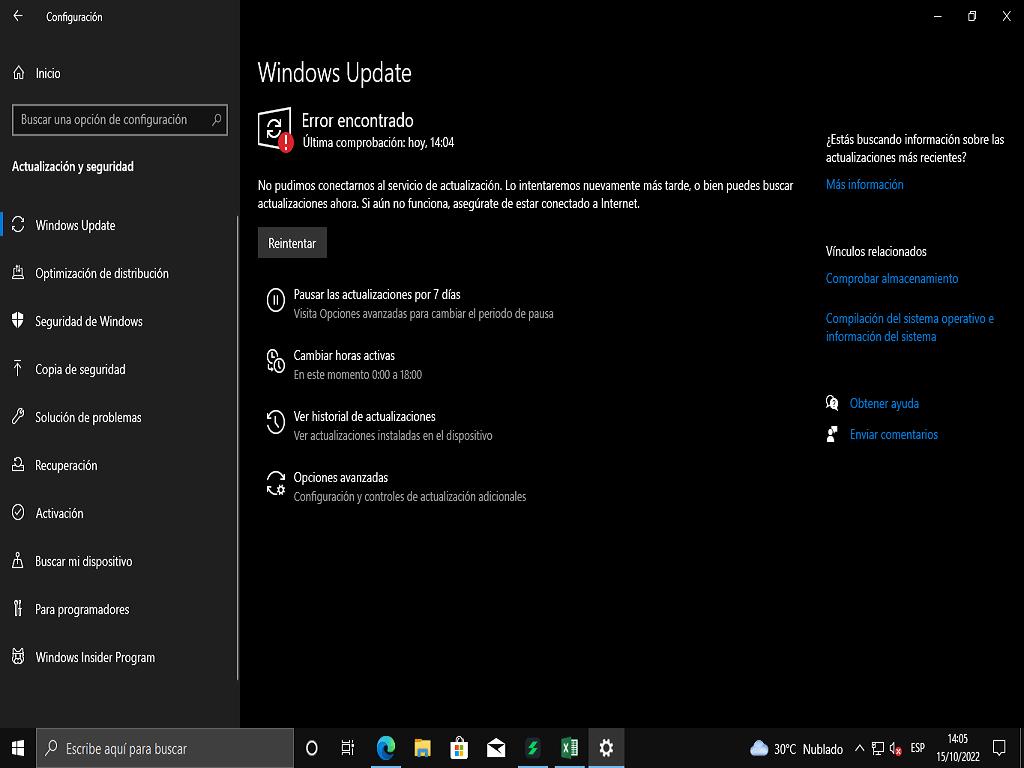Open Buscar mi dispositivo
The image size is (1024, 768).
[120, 561]
